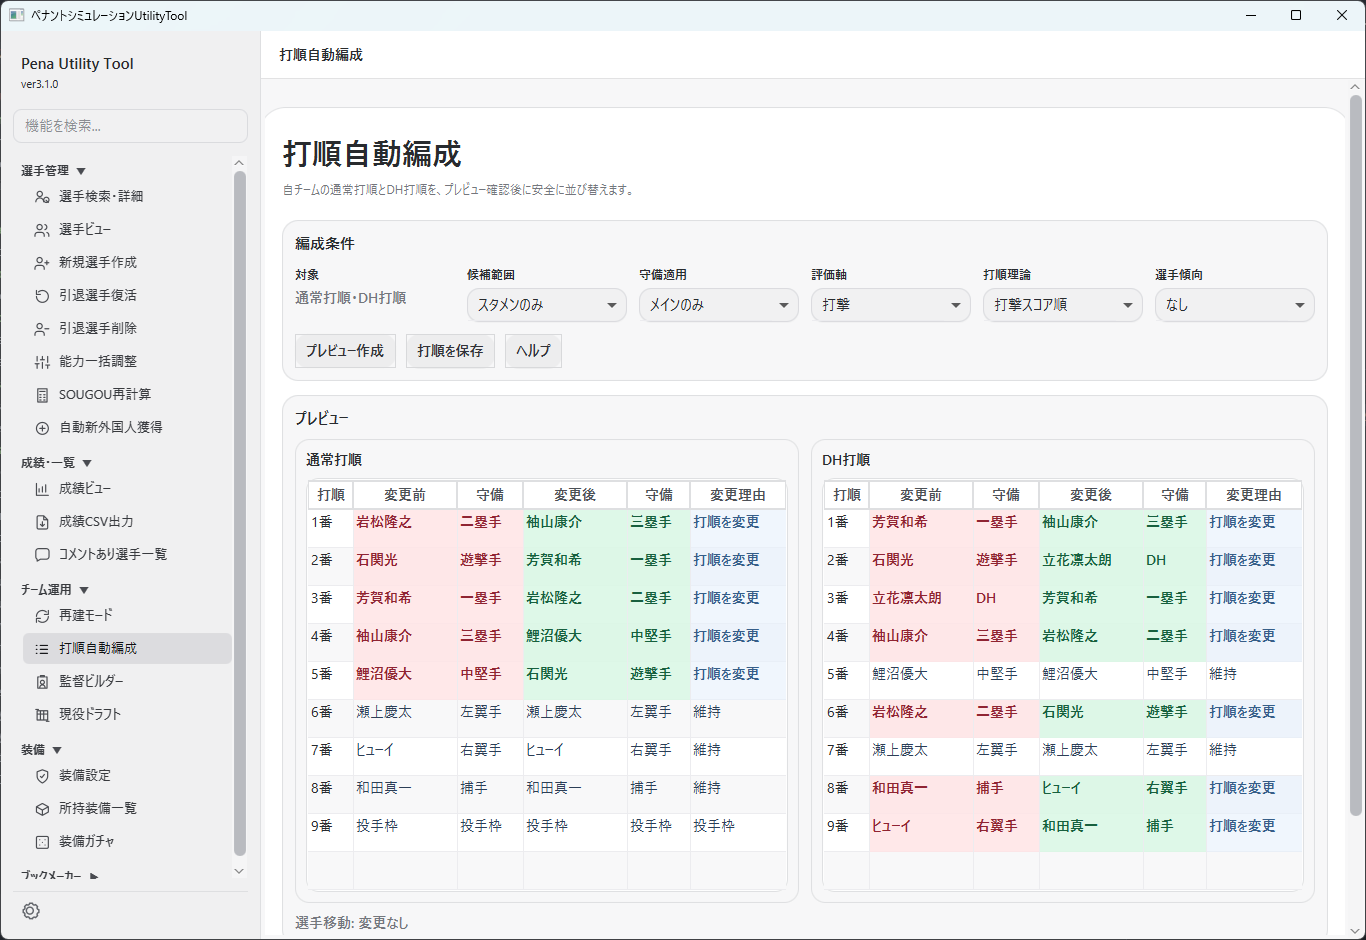Click 変更前 header in 通常打順 table

click(405, 495)
